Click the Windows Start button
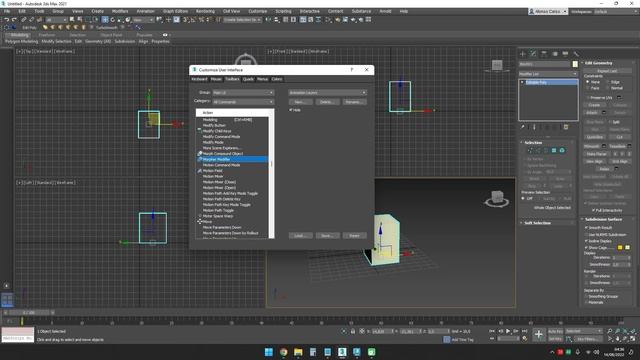 click(x=269, y=352)
